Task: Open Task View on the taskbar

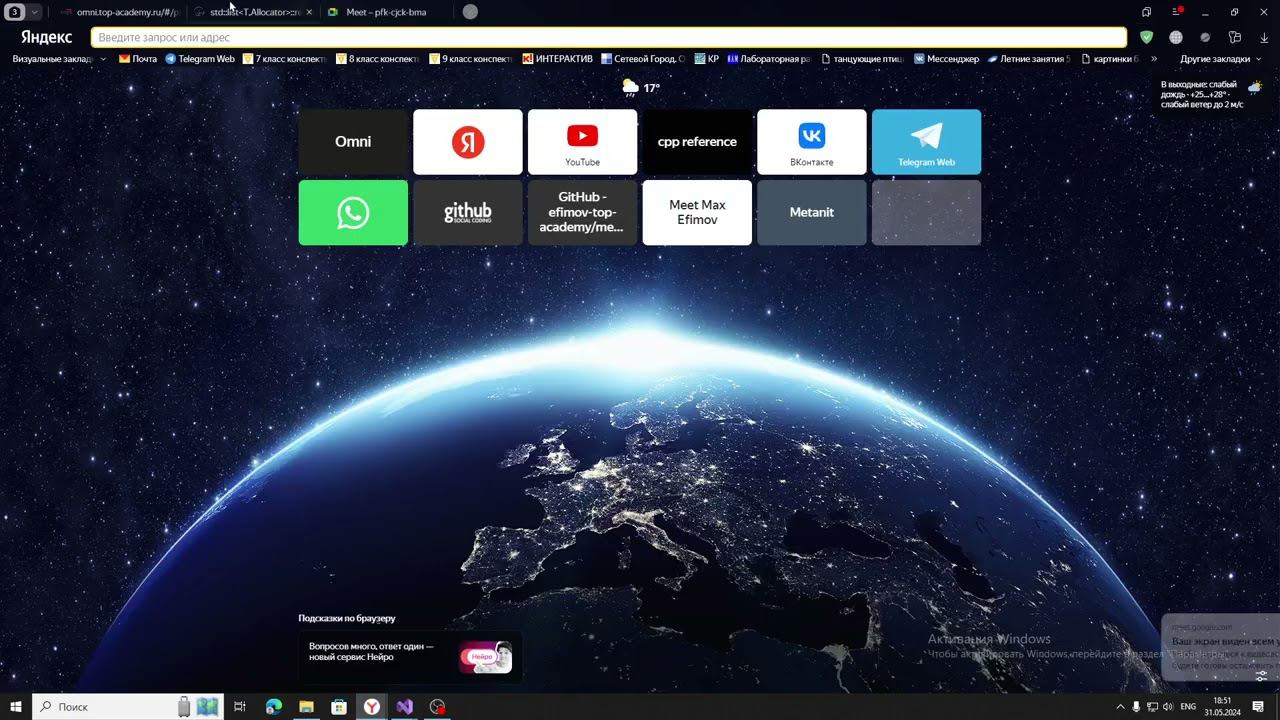Action: click(240, 707)
